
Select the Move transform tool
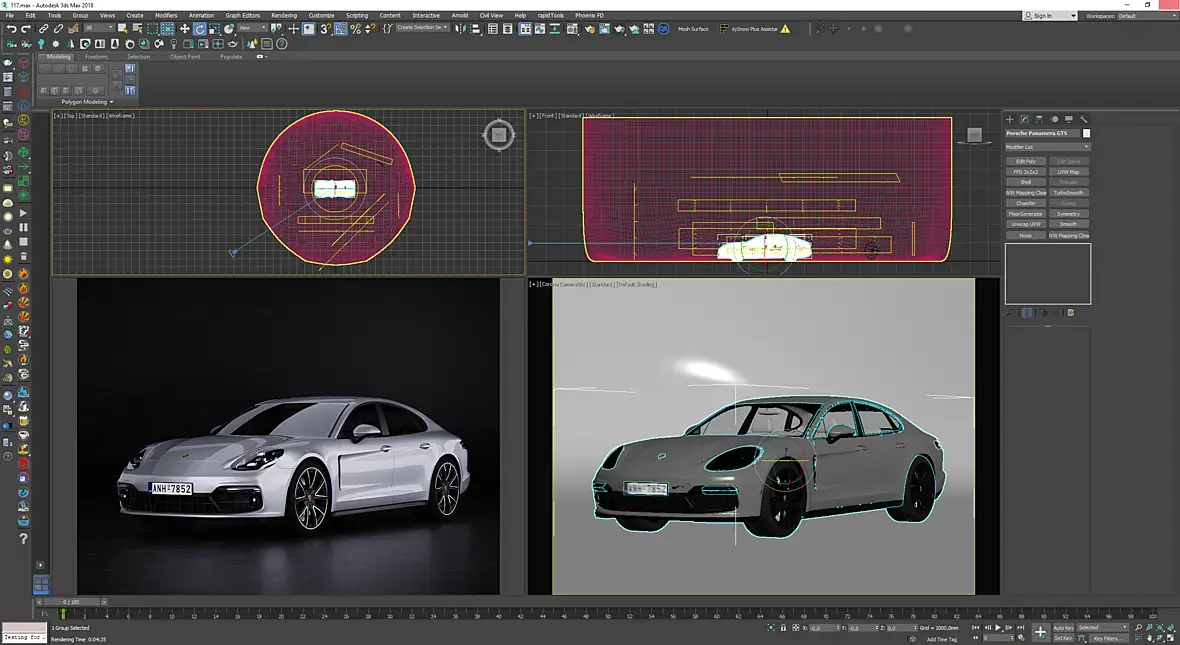coord(184,29)
